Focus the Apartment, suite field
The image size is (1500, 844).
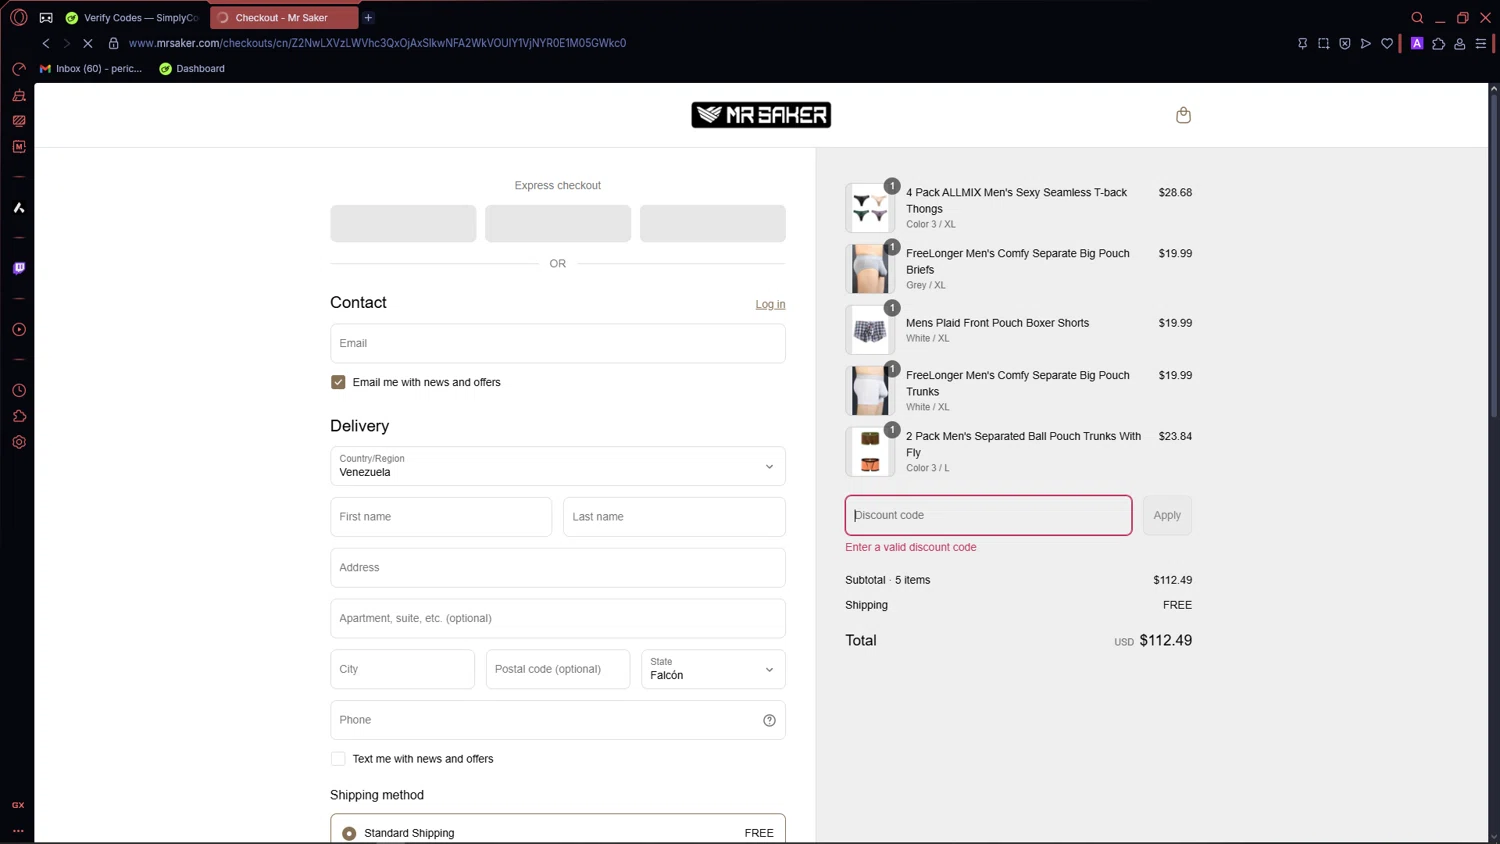tap(558, 618)
